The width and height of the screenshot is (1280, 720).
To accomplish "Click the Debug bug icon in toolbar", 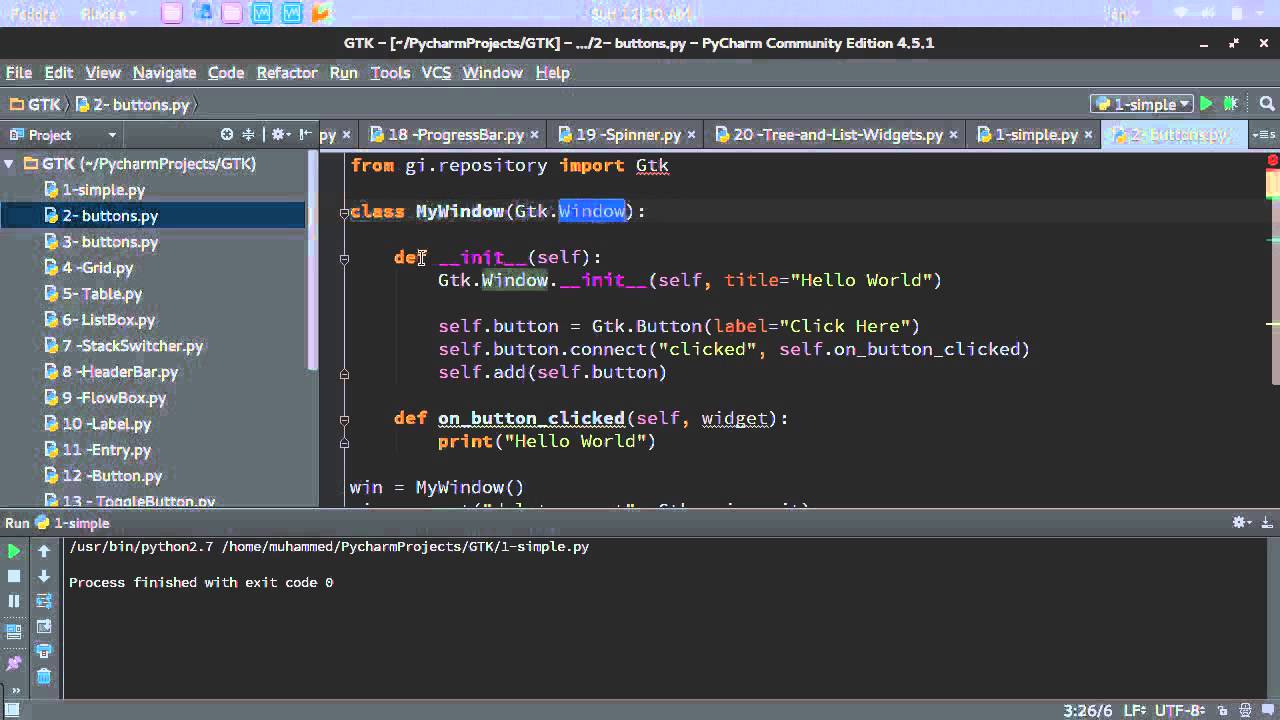I will pos(1231,103).
